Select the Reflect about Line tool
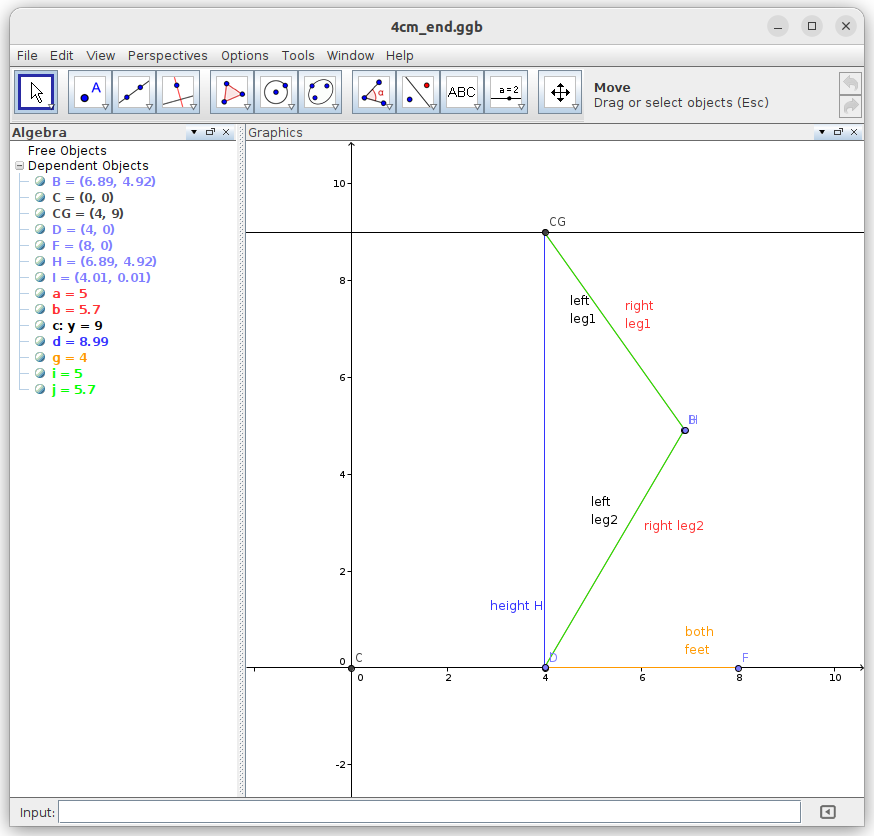The width and height of the screenshot is (874, 836). (418, 92)
